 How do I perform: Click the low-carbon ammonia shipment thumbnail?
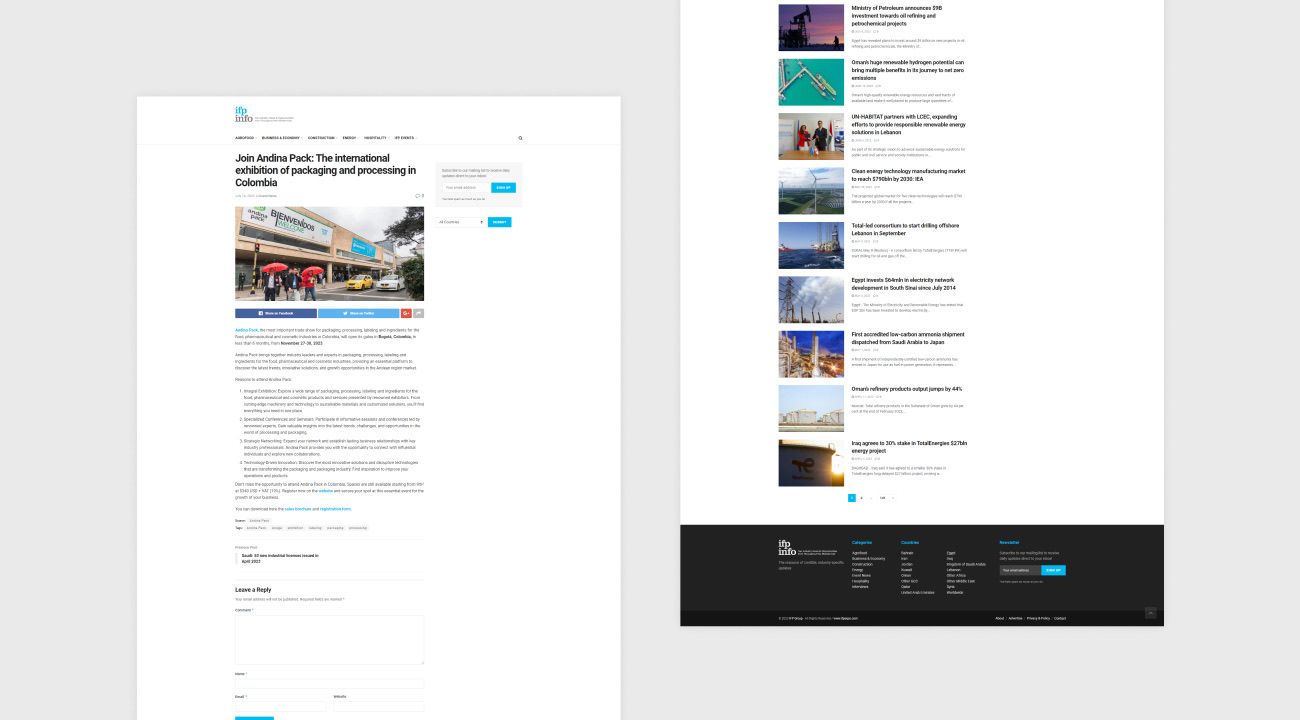(811, 354)
